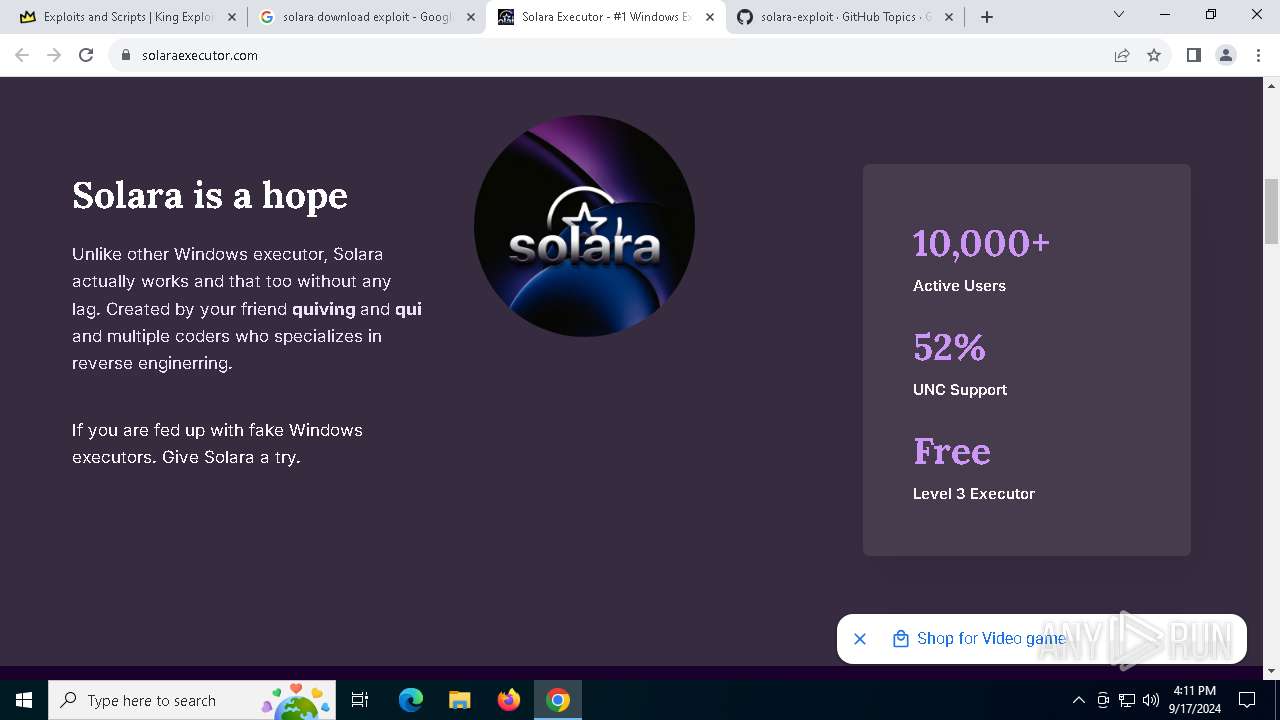1280x720 pixels.
Task: Open the Windows Start menu
Action: tap(24, 700)
